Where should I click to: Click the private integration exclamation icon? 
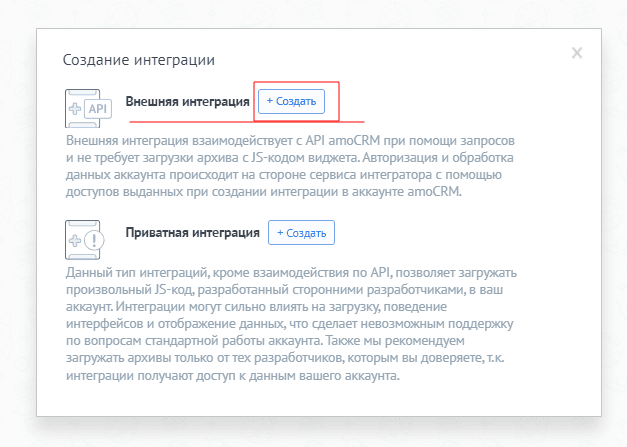[x=85, y=240]
